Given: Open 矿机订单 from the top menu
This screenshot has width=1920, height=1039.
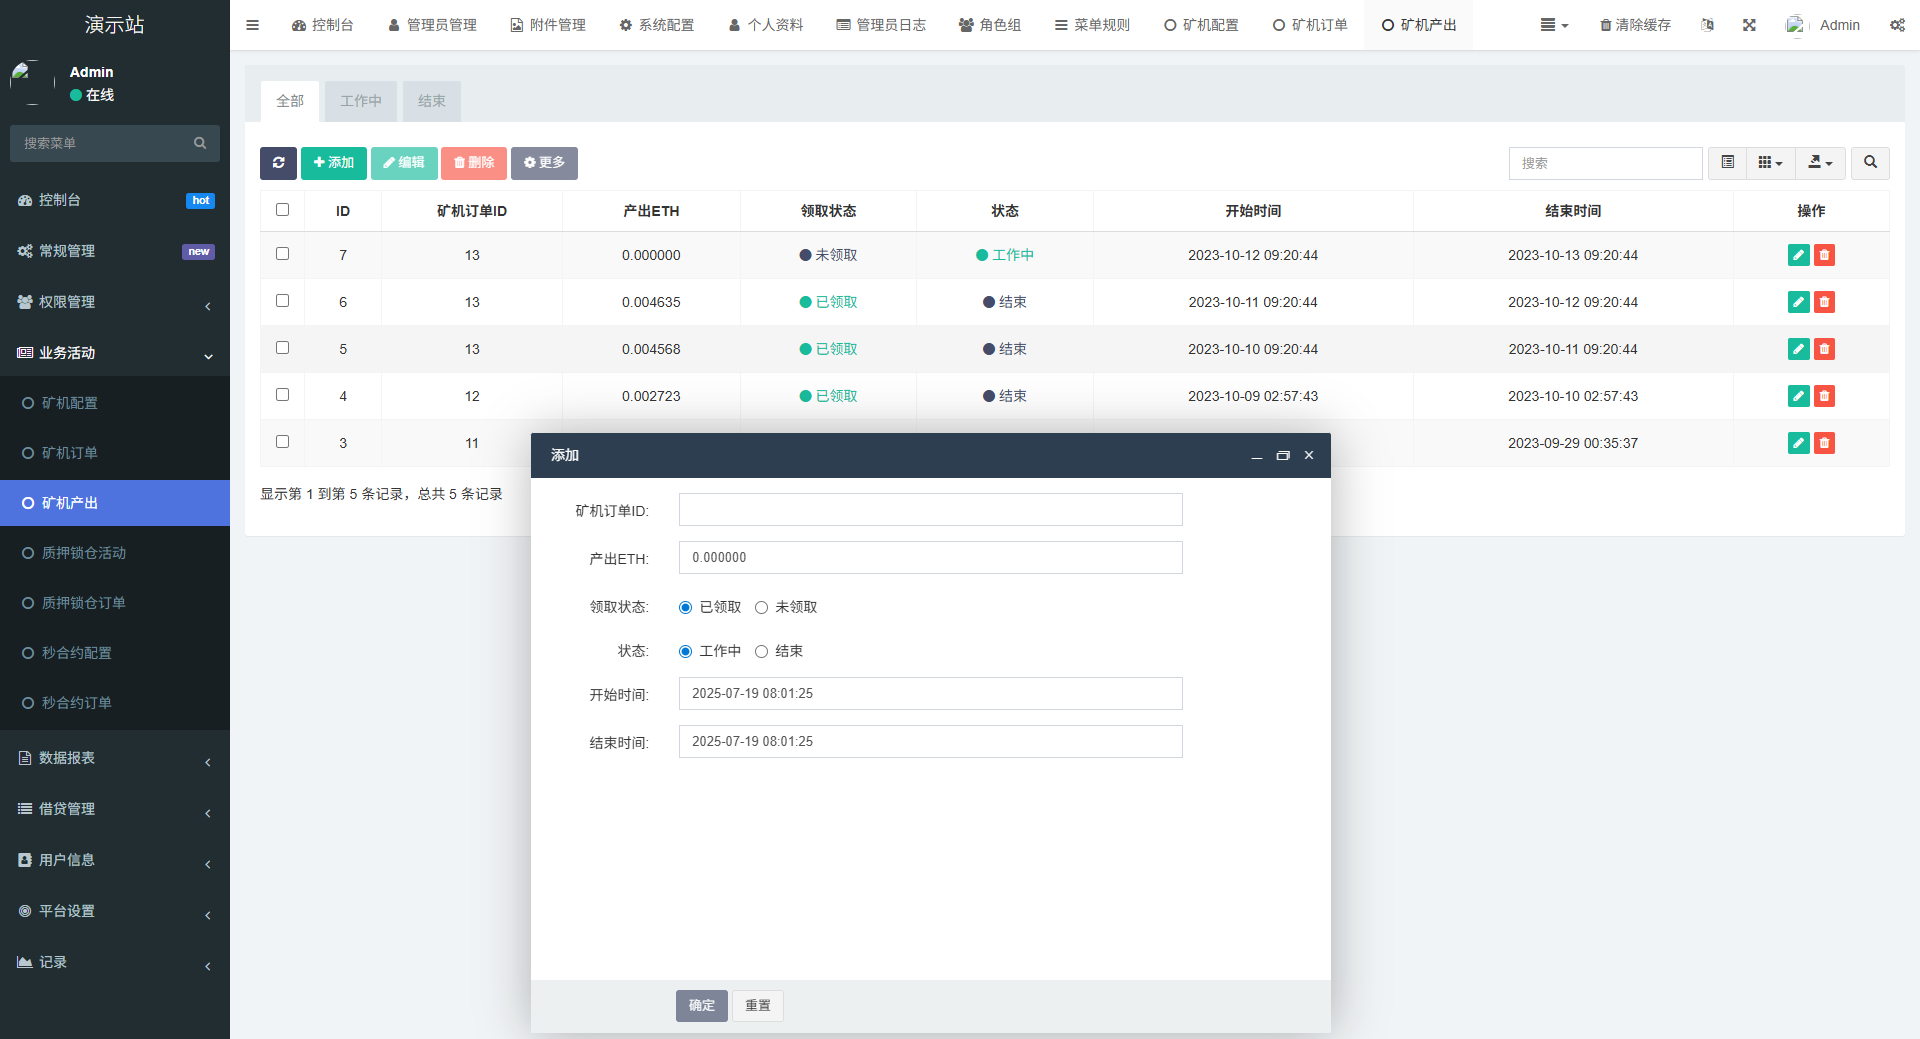Looking at the screenshot, I should pos(1311,25).
